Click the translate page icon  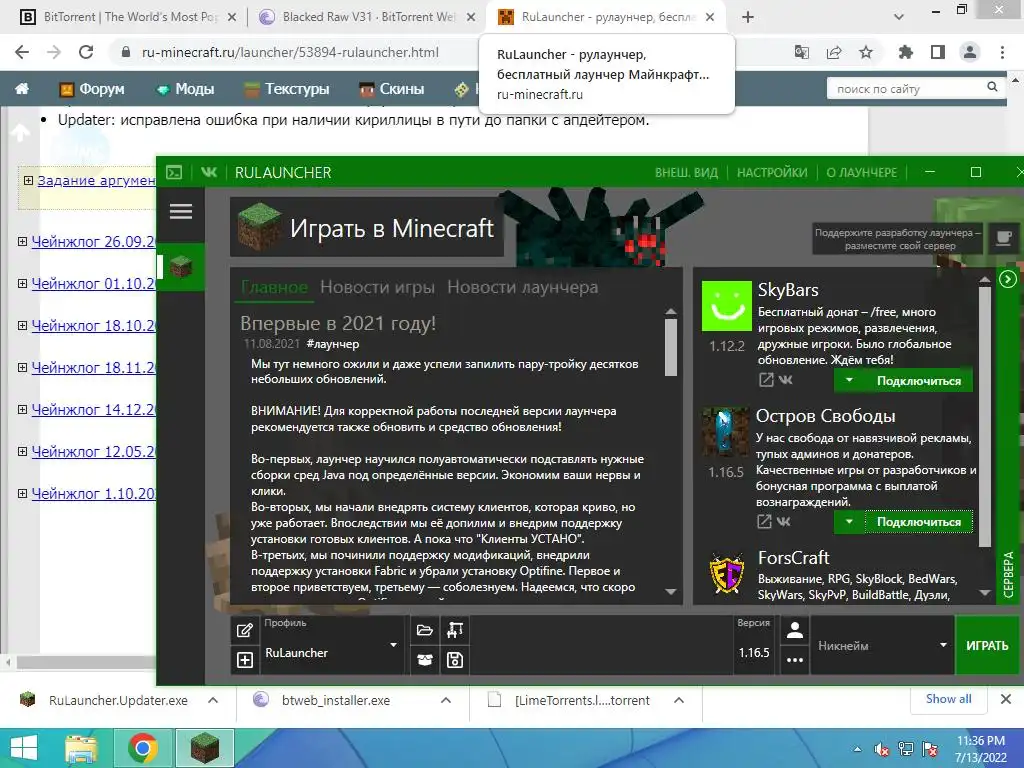tap(801, 52)
